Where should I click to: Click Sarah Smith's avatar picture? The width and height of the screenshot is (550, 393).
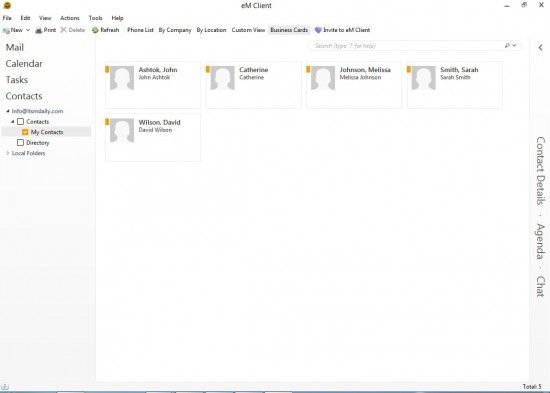[423, 78]
